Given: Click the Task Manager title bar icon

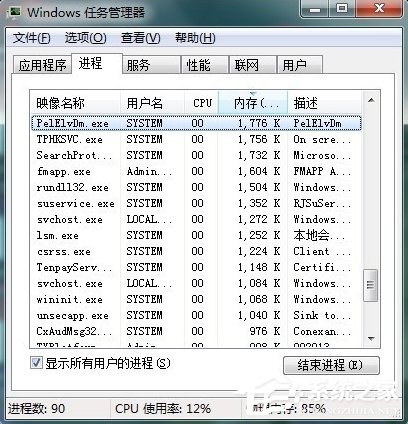Looking at the screenshot, I should pos(15,12).
